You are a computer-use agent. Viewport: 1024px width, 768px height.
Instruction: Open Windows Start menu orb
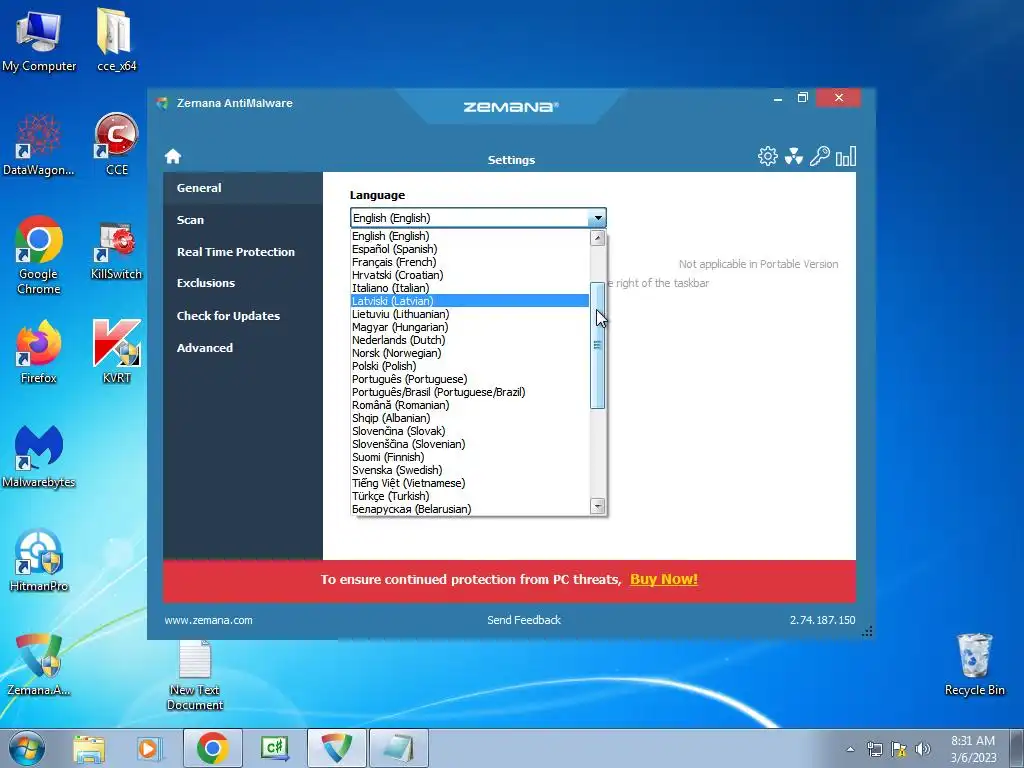coord(27,748)
